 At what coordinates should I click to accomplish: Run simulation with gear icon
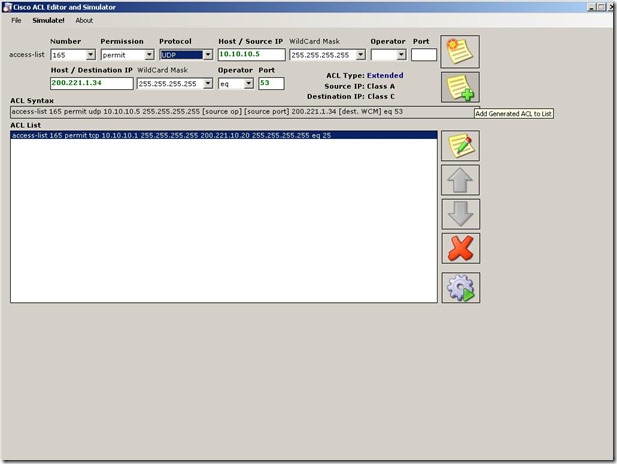click(x=460, y=288)
